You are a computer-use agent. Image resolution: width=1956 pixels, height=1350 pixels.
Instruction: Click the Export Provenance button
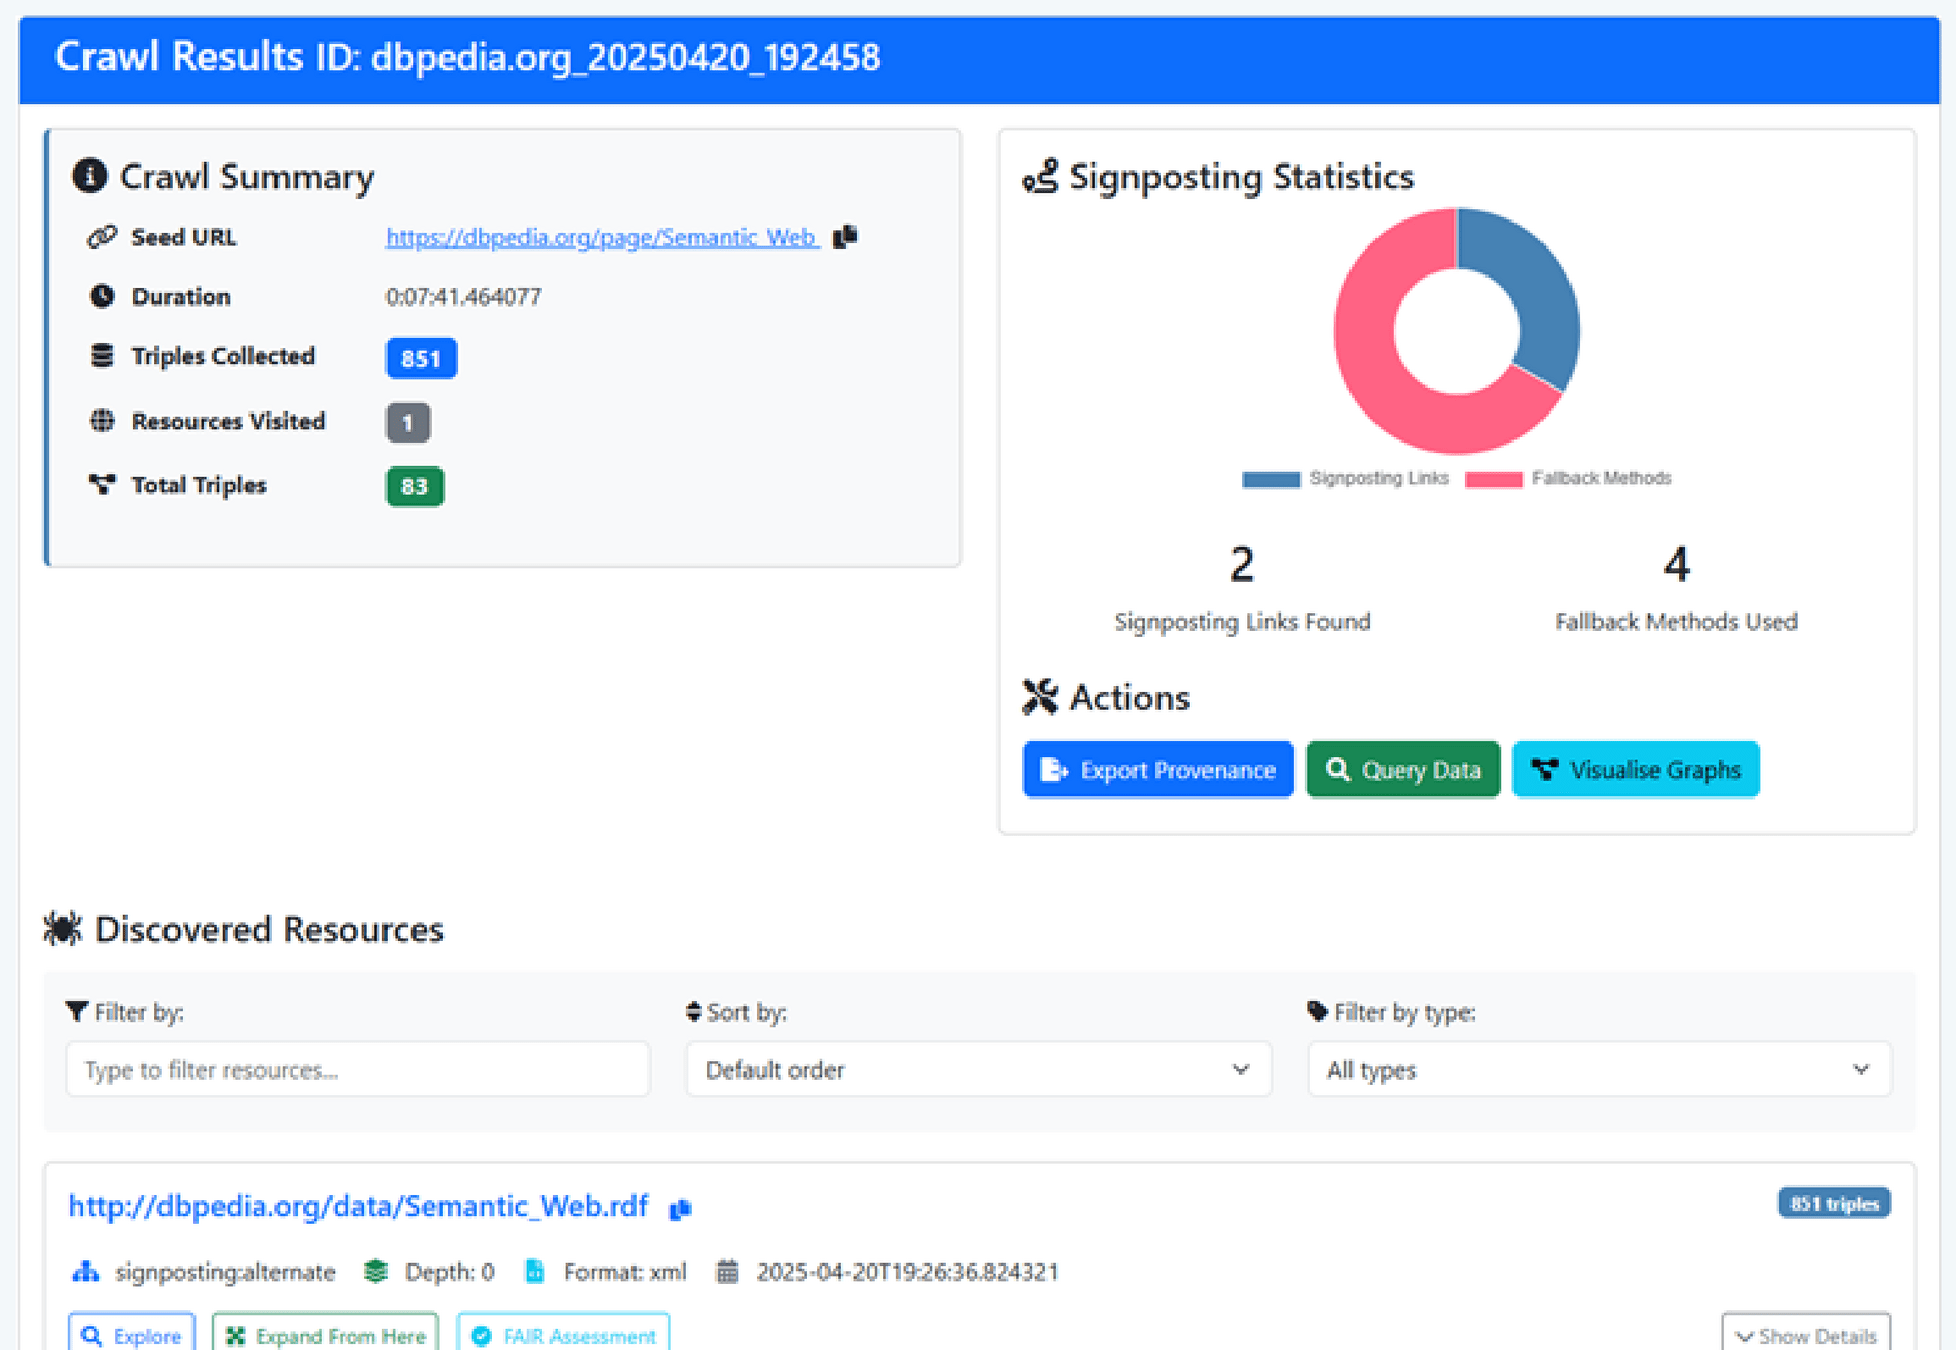click(1157, 770)
